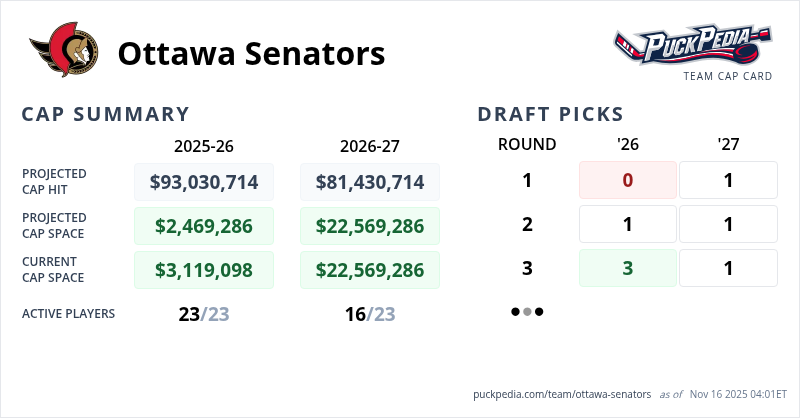The width and height of the screenshot is (800, 418).
Task: Select the green round 3 '26 pick box
Action: click(x=628, y=268)
